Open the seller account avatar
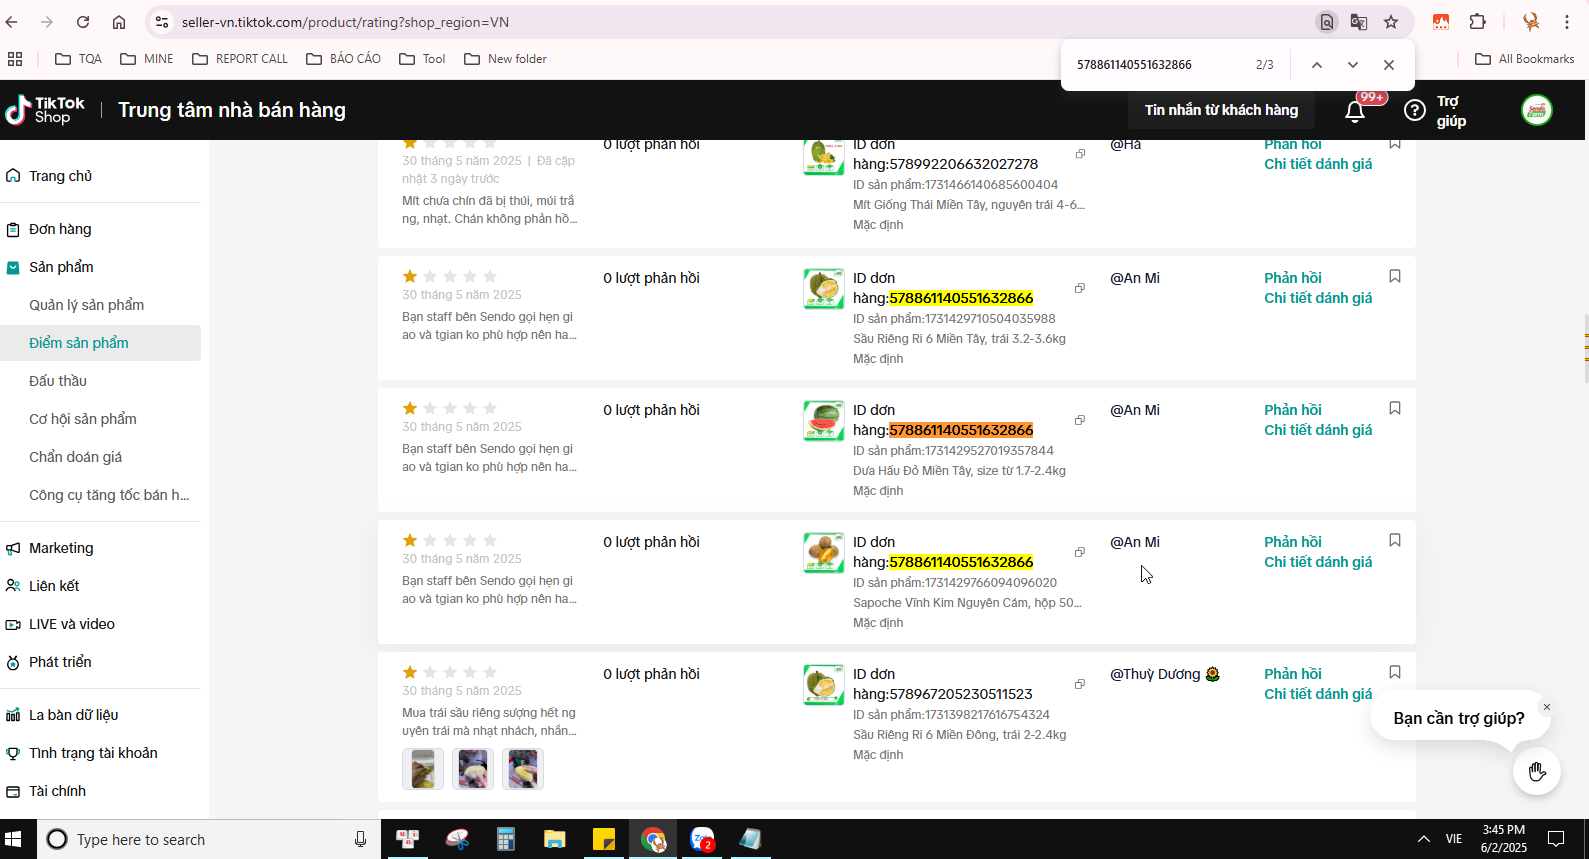 [1537, 110]
